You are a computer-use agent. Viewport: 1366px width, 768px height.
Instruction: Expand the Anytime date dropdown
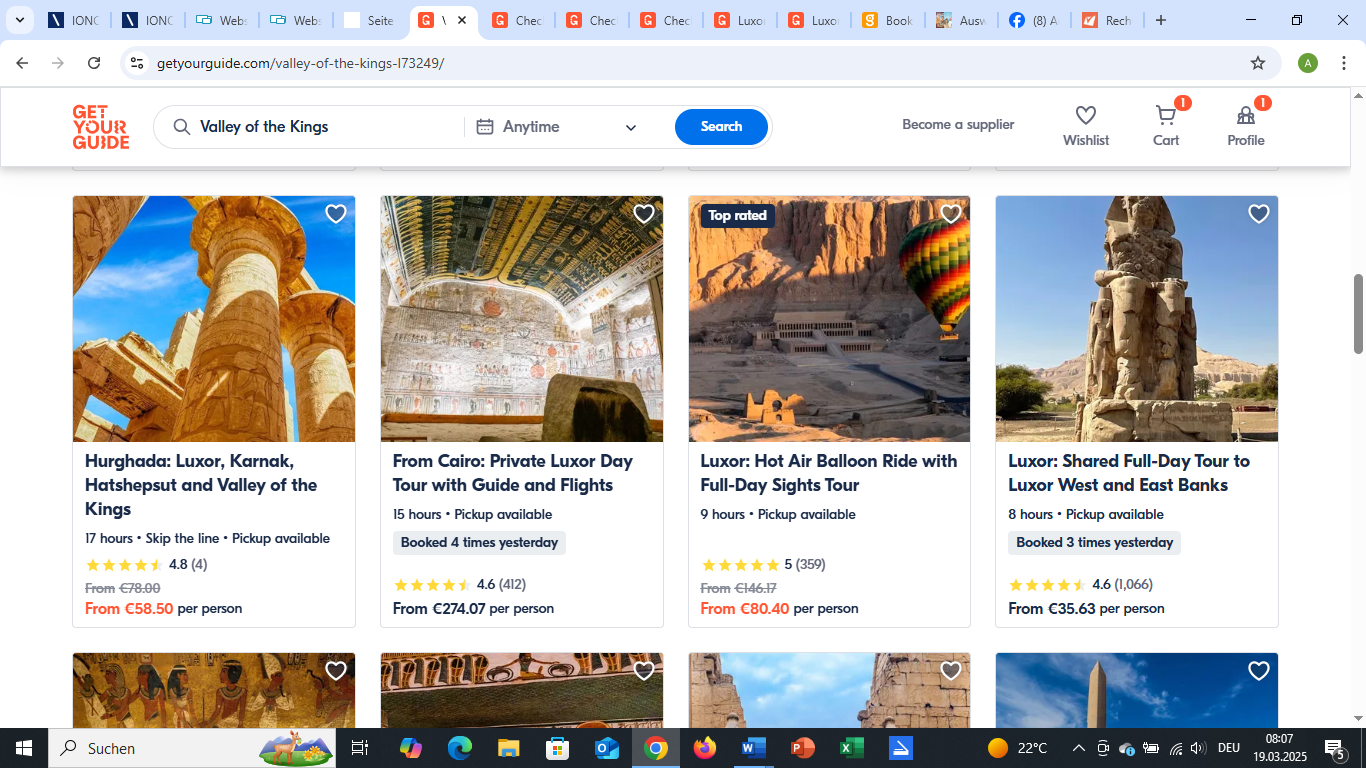[631, 128]
